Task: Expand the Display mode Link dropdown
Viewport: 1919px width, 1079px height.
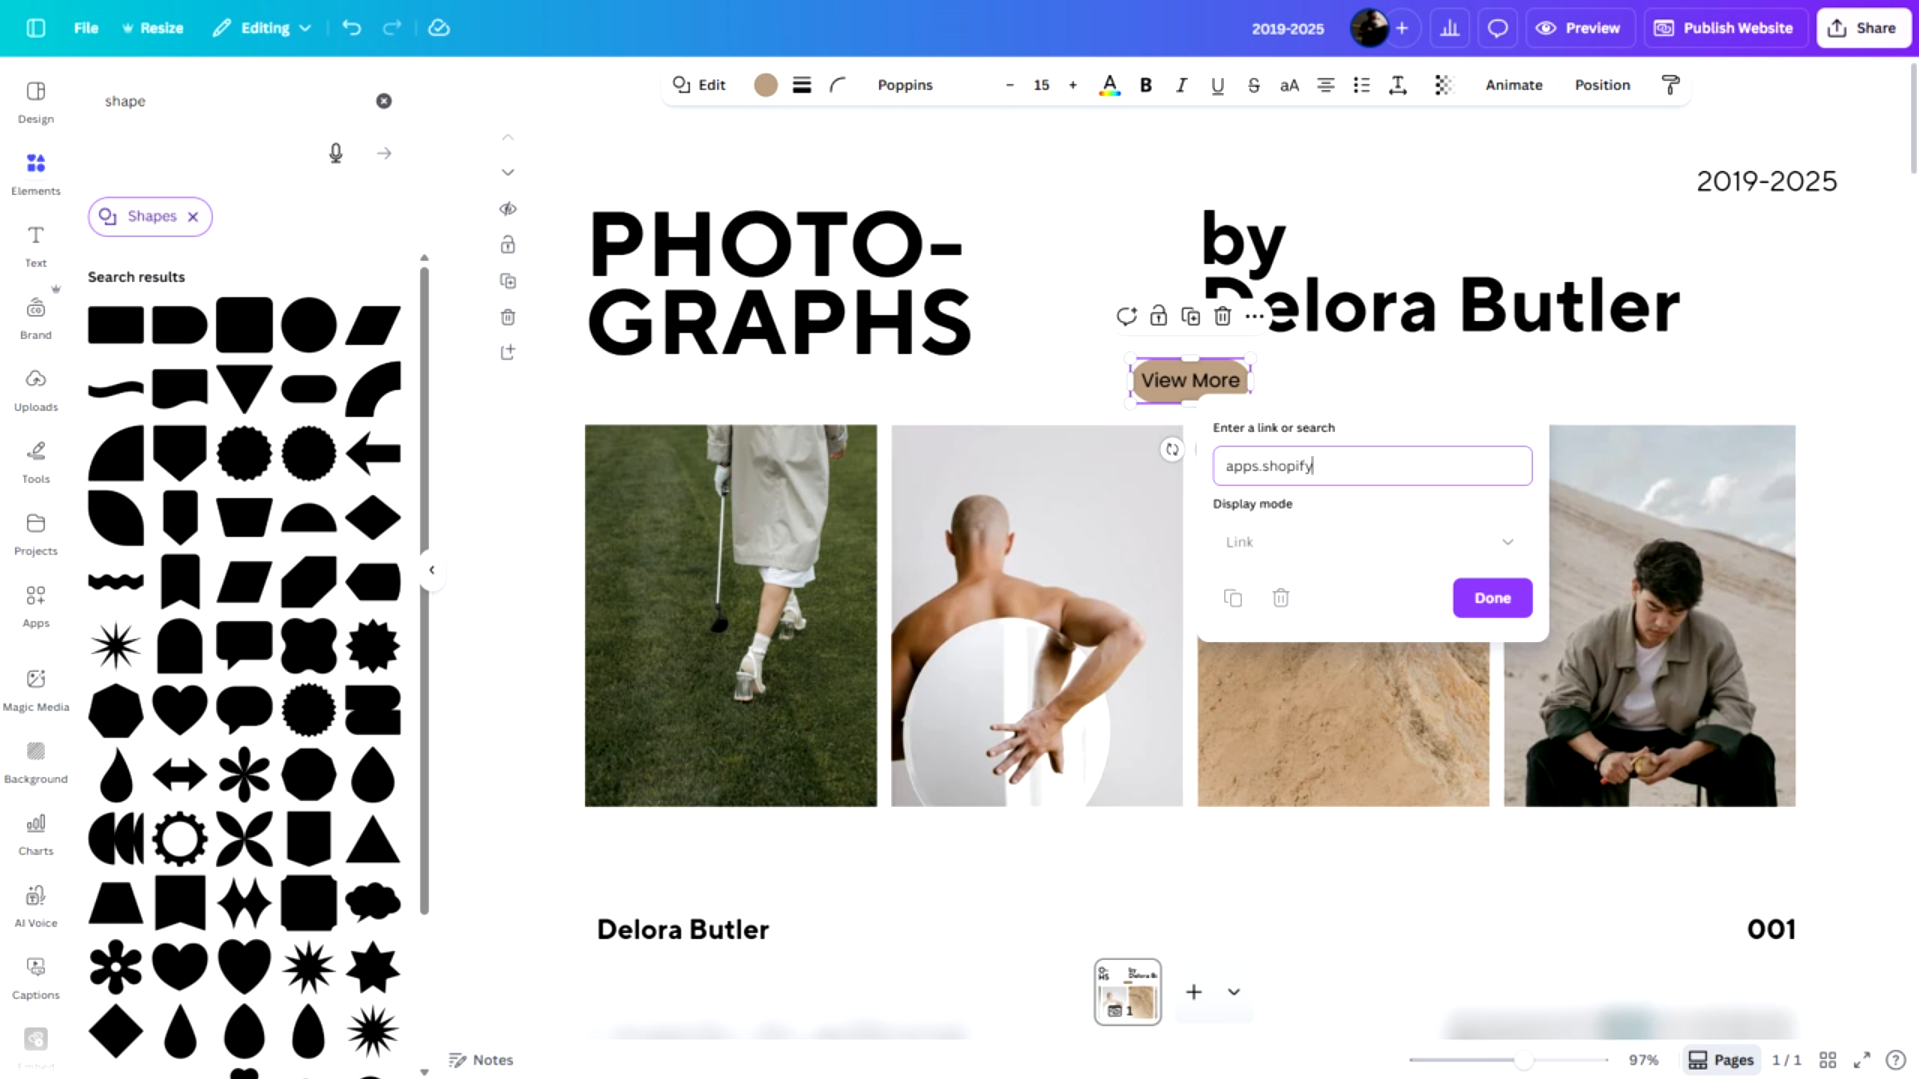Action: (1371, 542)
